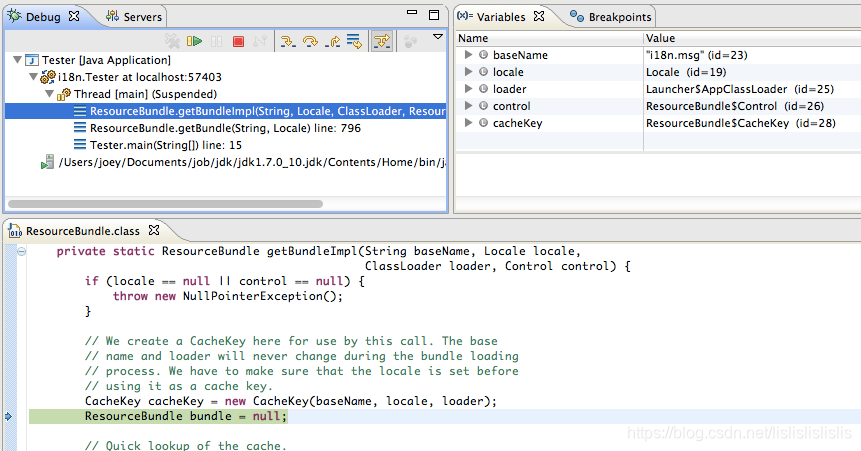This screenshot has height=451, width=861.
Task: Select Tester.main(String[]) line 15 frame
Action: 165,145
